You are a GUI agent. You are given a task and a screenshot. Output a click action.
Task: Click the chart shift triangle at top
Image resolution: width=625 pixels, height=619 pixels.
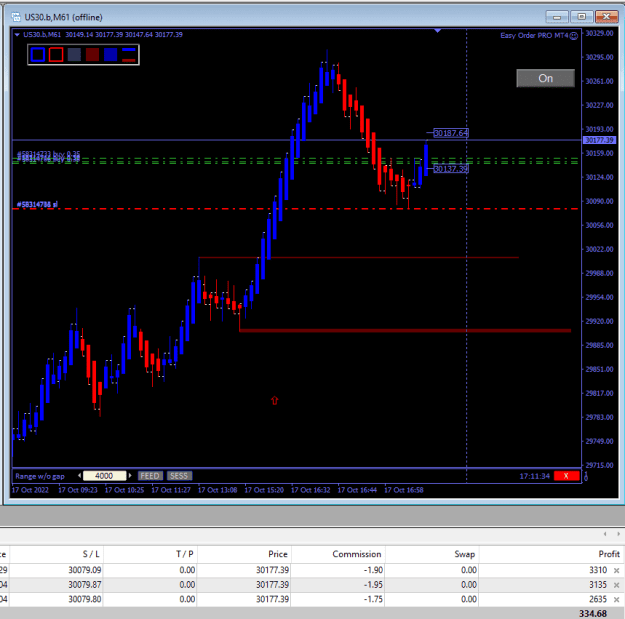pyautogui.click(x=438, y=30)
